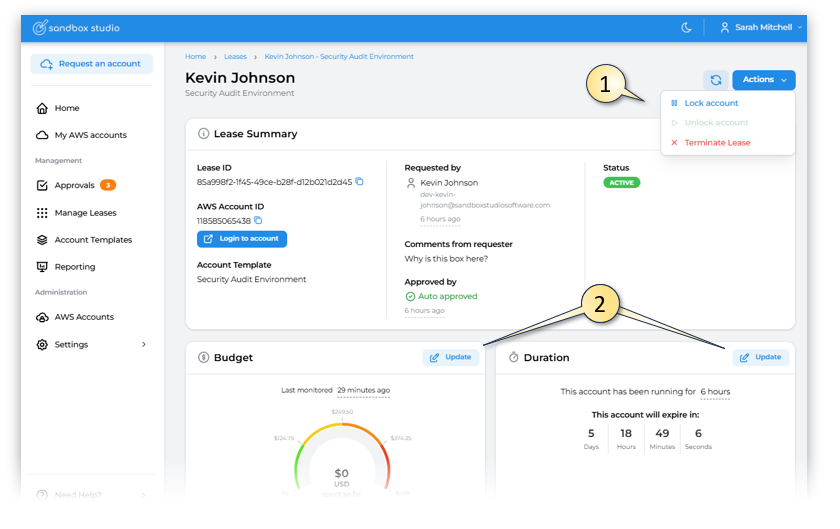
Task: Click the Approvals count badge
Action: click(108, 185)
